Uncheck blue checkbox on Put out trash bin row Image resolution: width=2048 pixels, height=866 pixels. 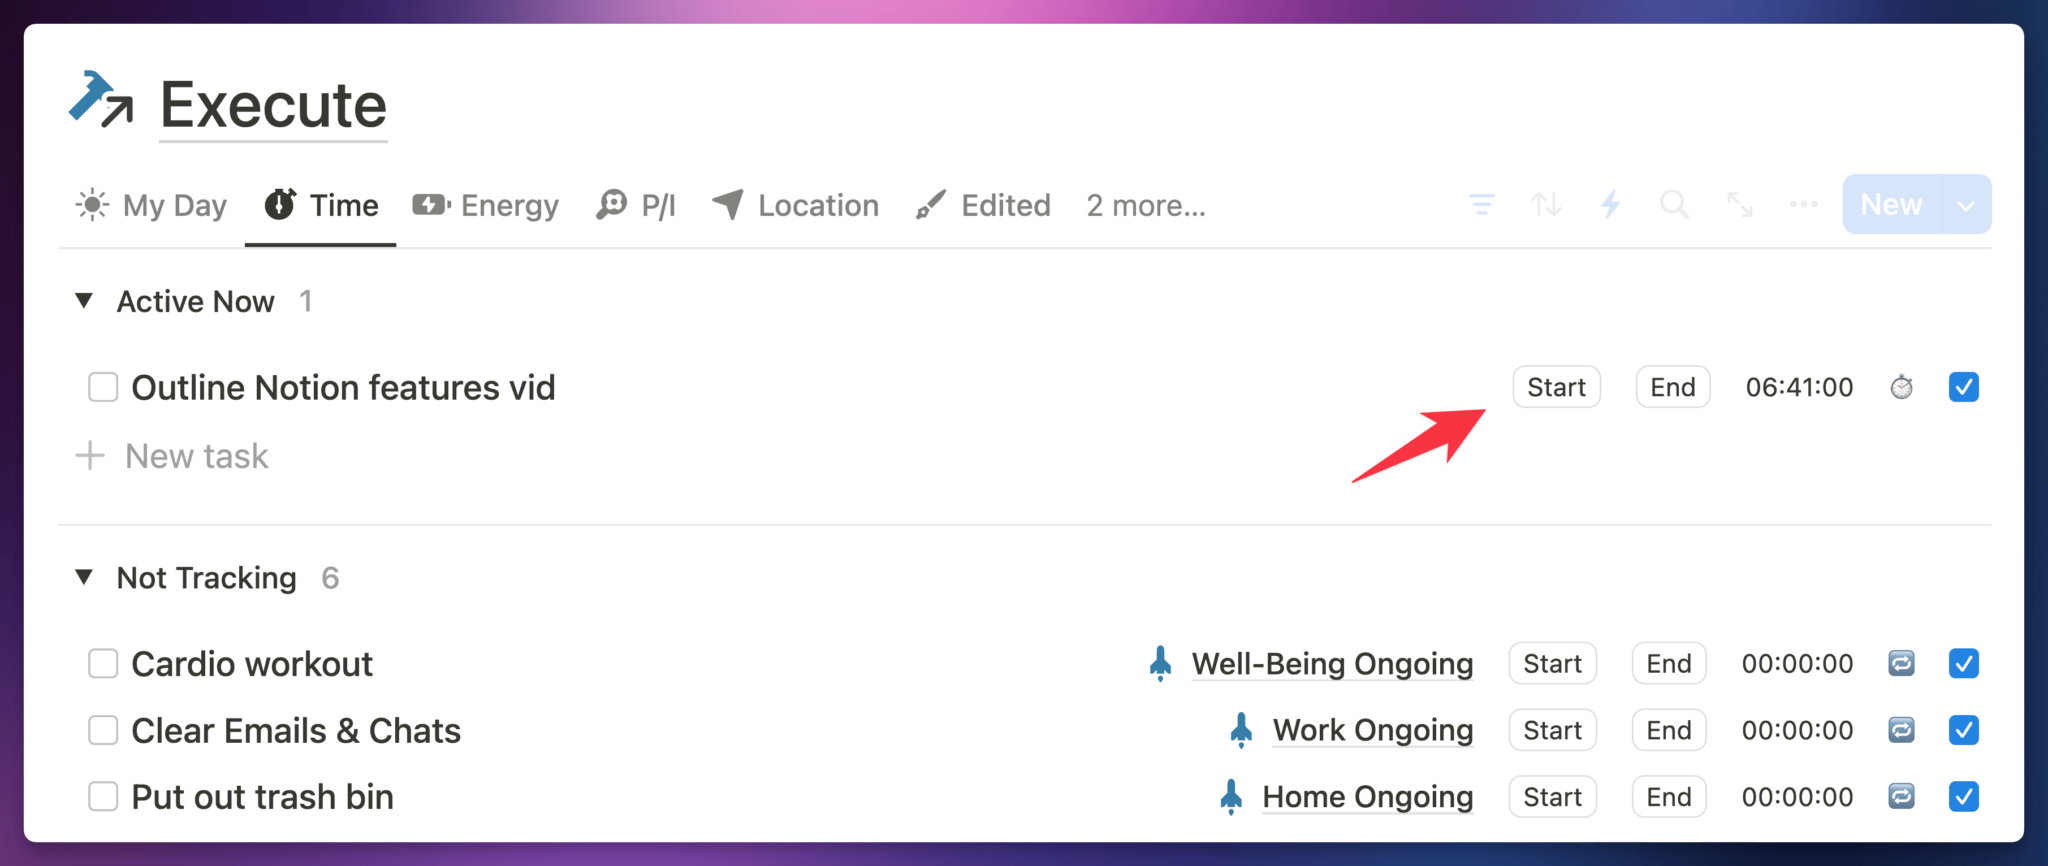coord(1964,797)
